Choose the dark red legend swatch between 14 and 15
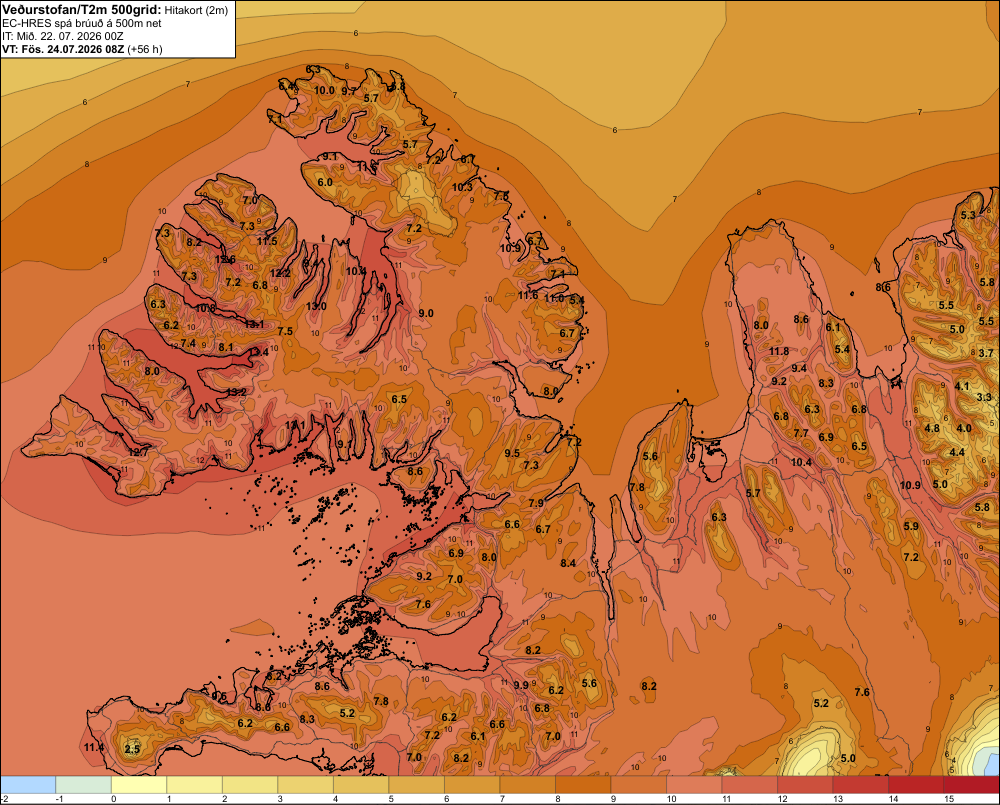The height and width of the screenshot is (805, 1000). tap(916, 785)
